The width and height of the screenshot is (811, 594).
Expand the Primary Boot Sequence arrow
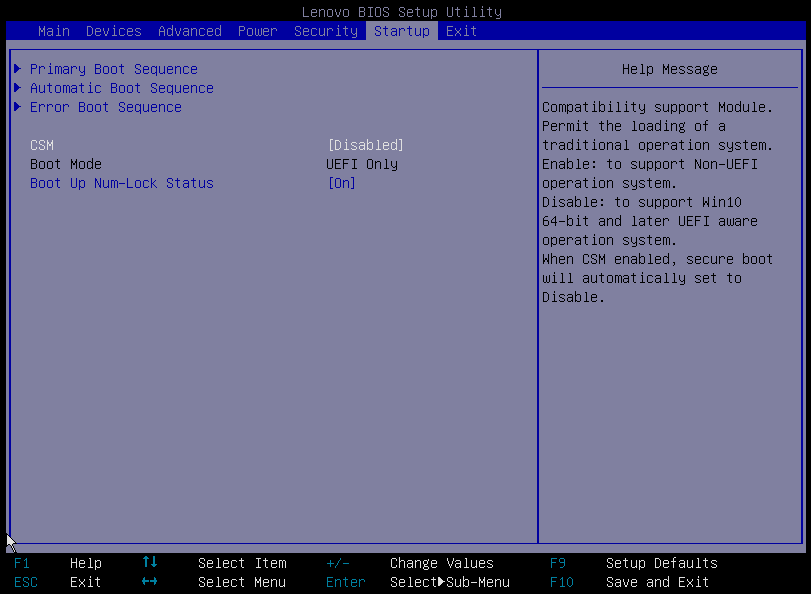click(x=18, y=69)
